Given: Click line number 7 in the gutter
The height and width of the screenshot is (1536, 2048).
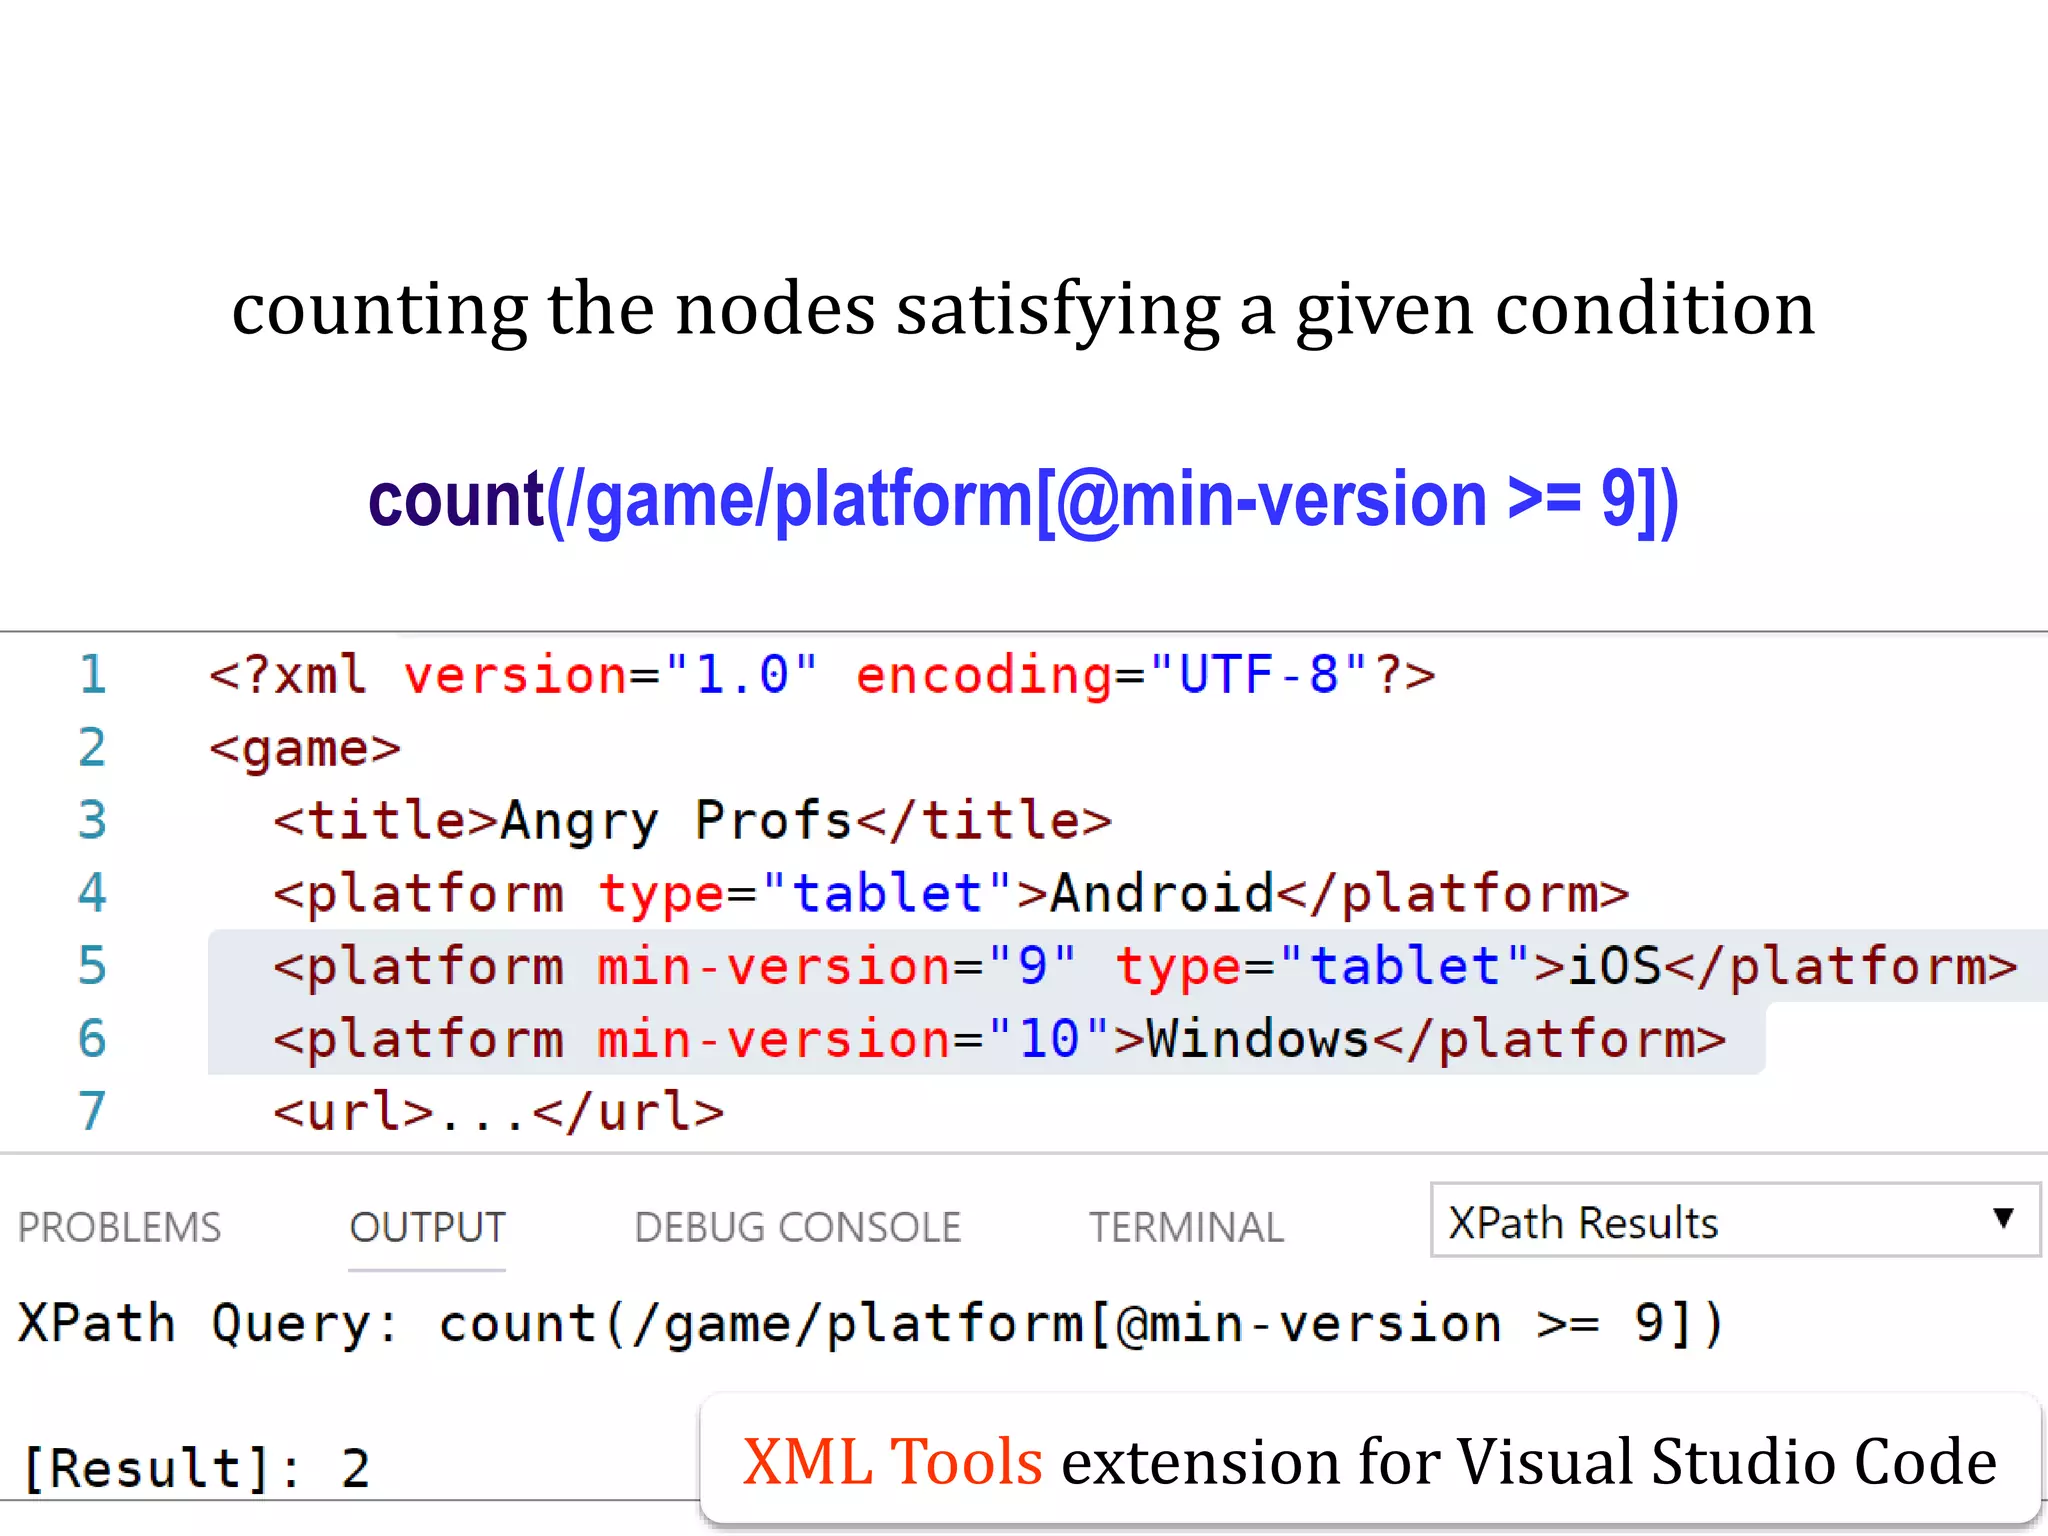Looking at the screenshot, I should (x=92, y=1111).
